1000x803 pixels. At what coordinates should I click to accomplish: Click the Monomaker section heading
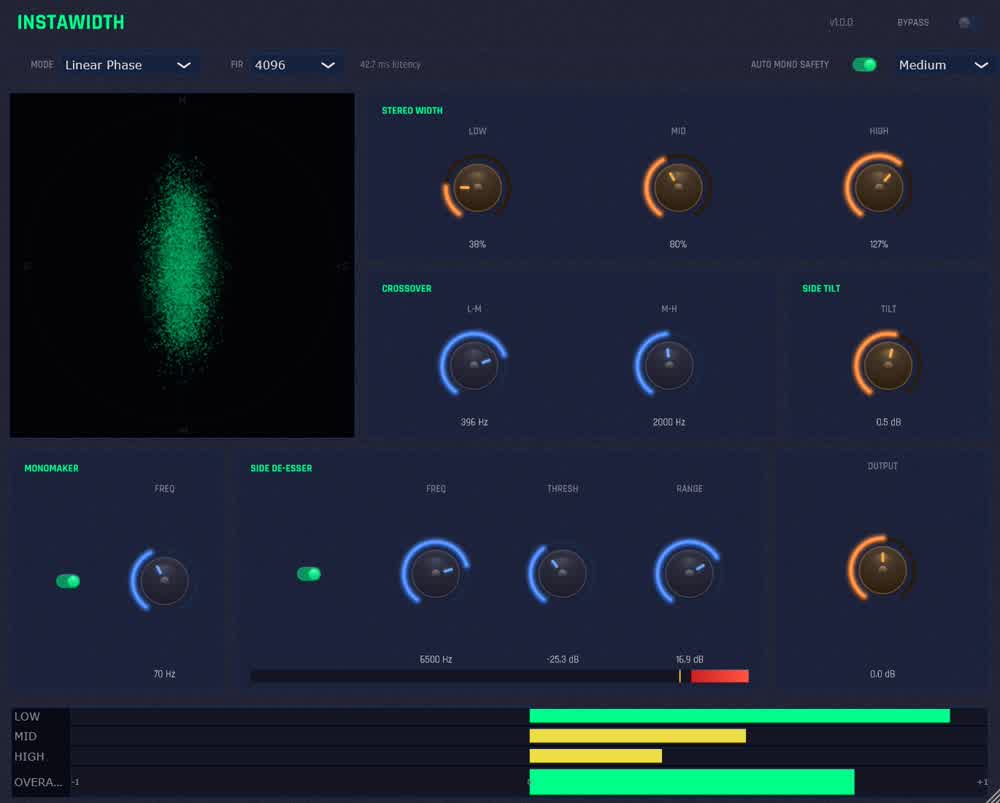pyautogui.click(x=51, y=468)
